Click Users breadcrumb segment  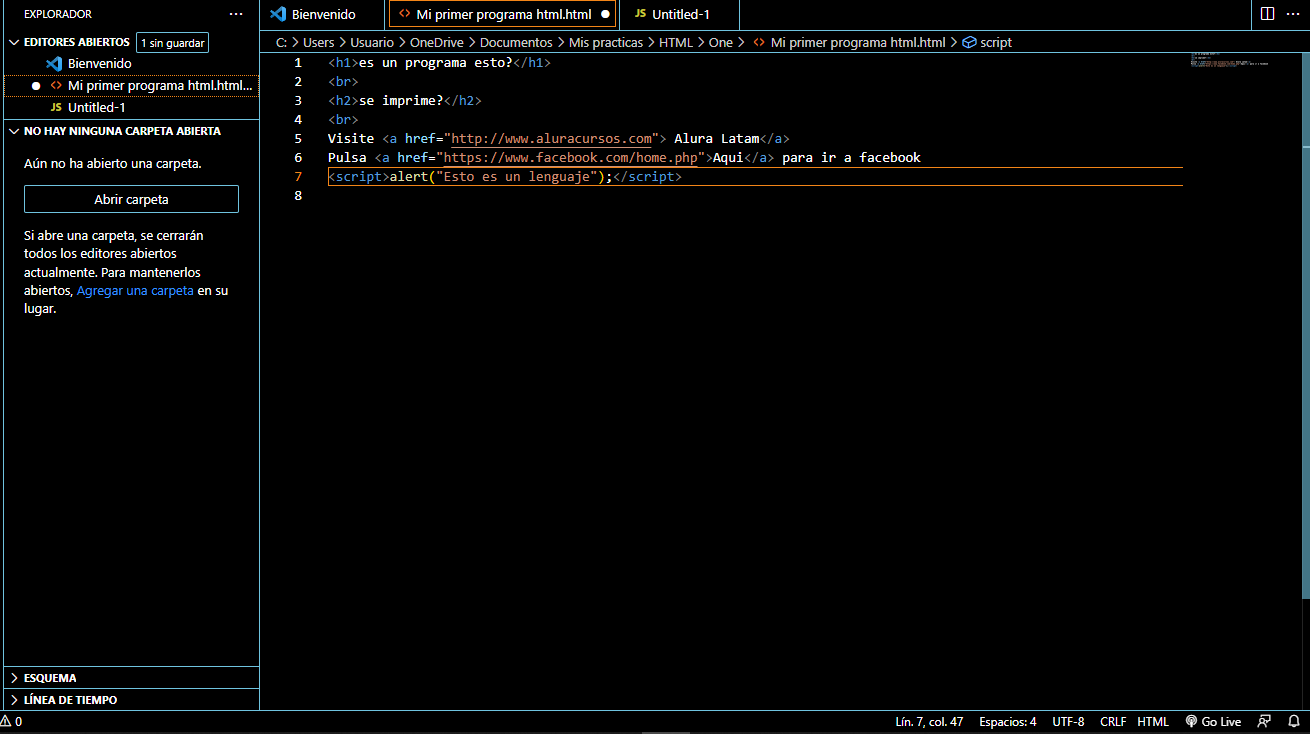tap(318, 43)
